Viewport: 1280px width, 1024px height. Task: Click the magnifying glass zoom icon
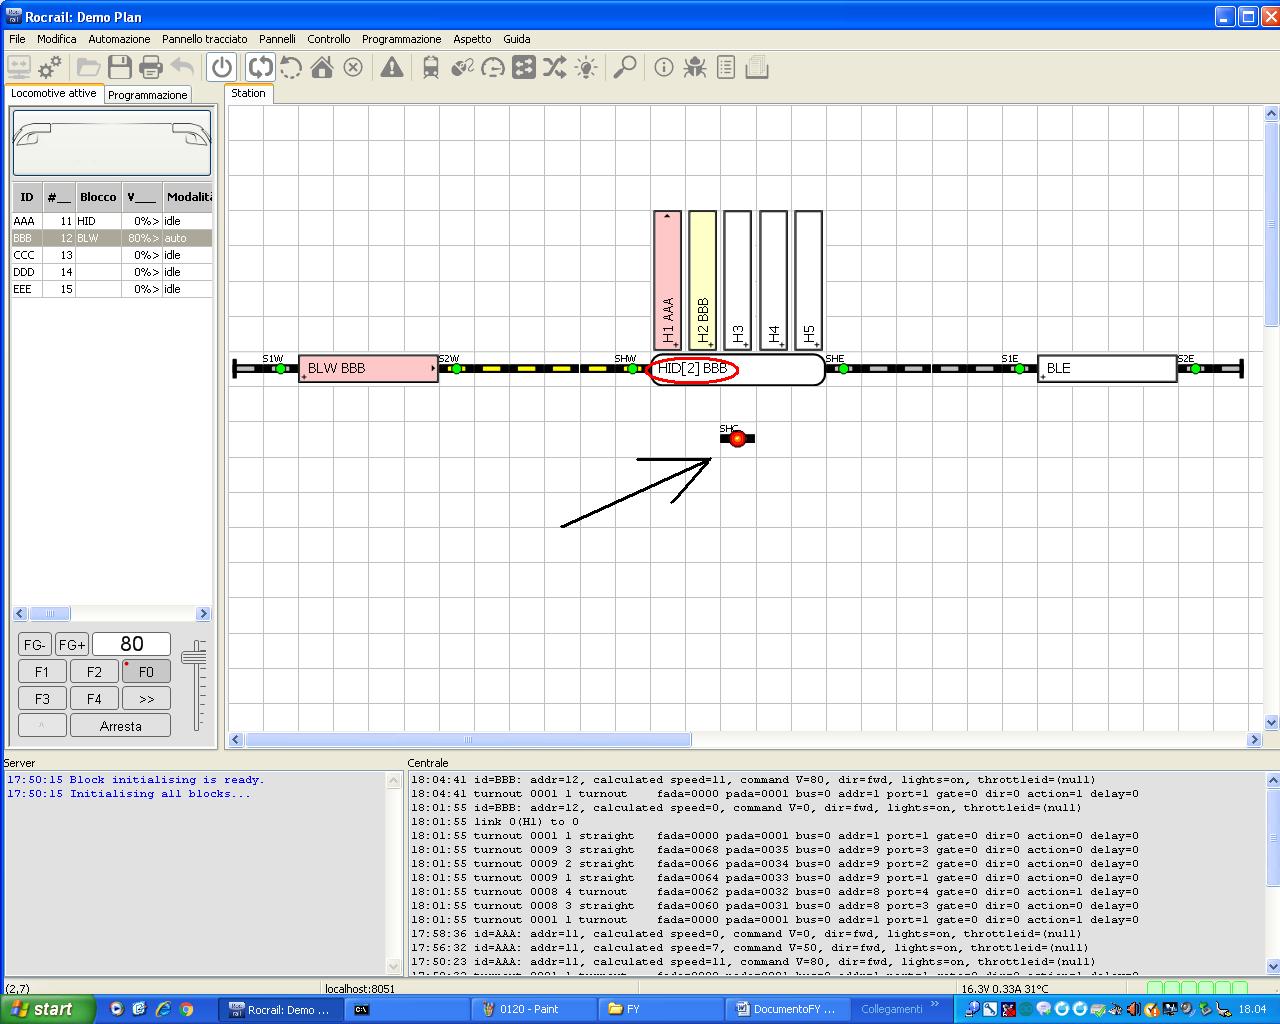(x=625, y=67)
